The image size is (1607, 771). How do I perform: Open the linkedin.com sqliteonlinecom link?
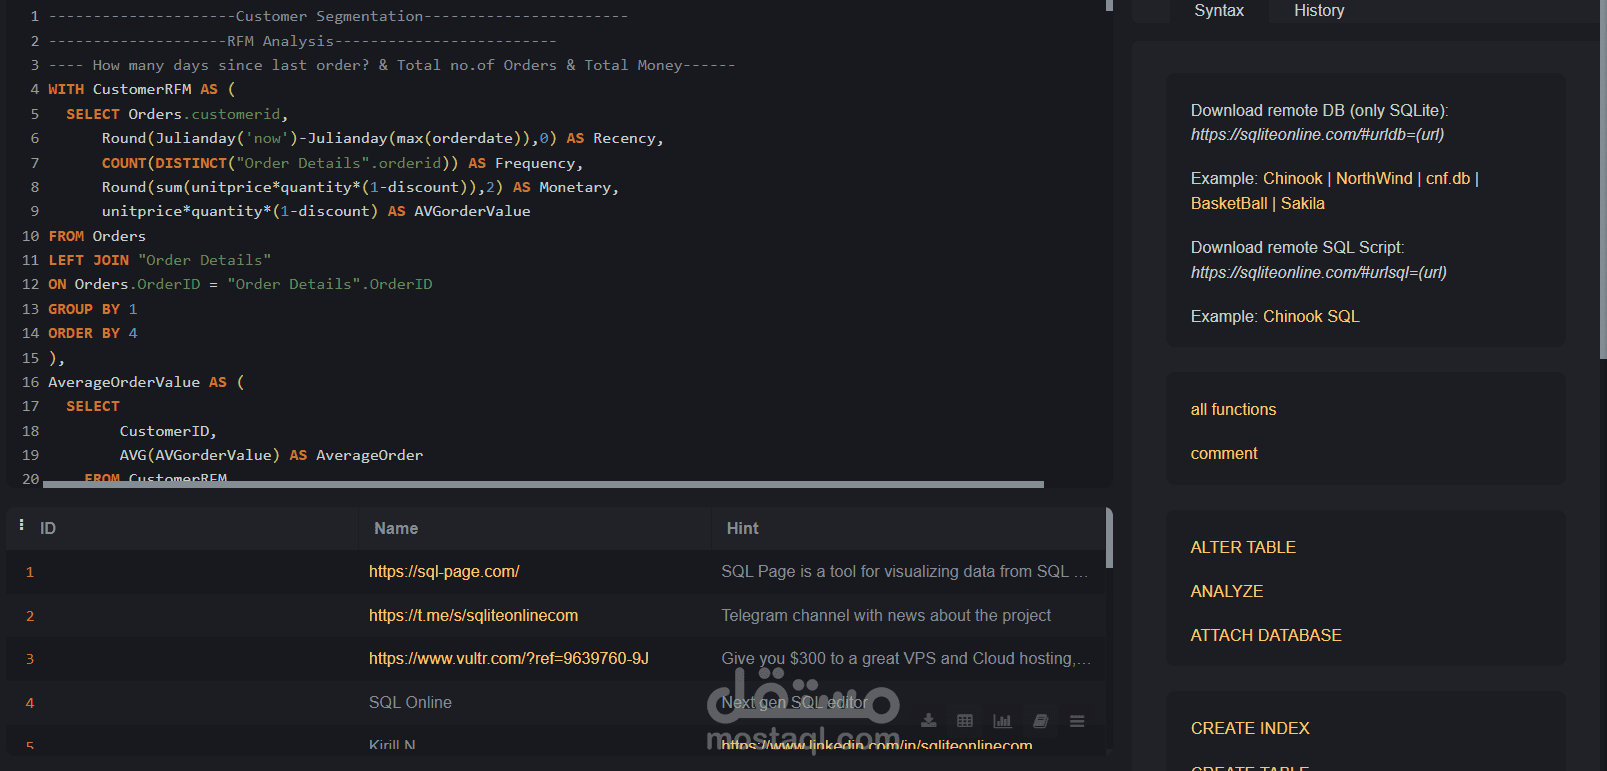tap(877, 746)
